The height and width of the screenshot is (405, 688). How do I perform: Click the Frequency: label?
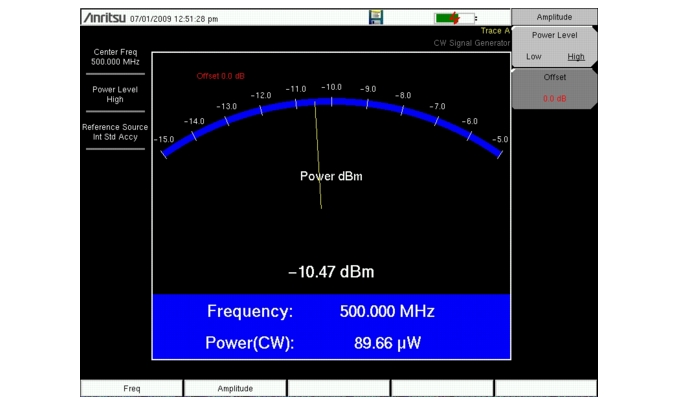coord(250,312)
